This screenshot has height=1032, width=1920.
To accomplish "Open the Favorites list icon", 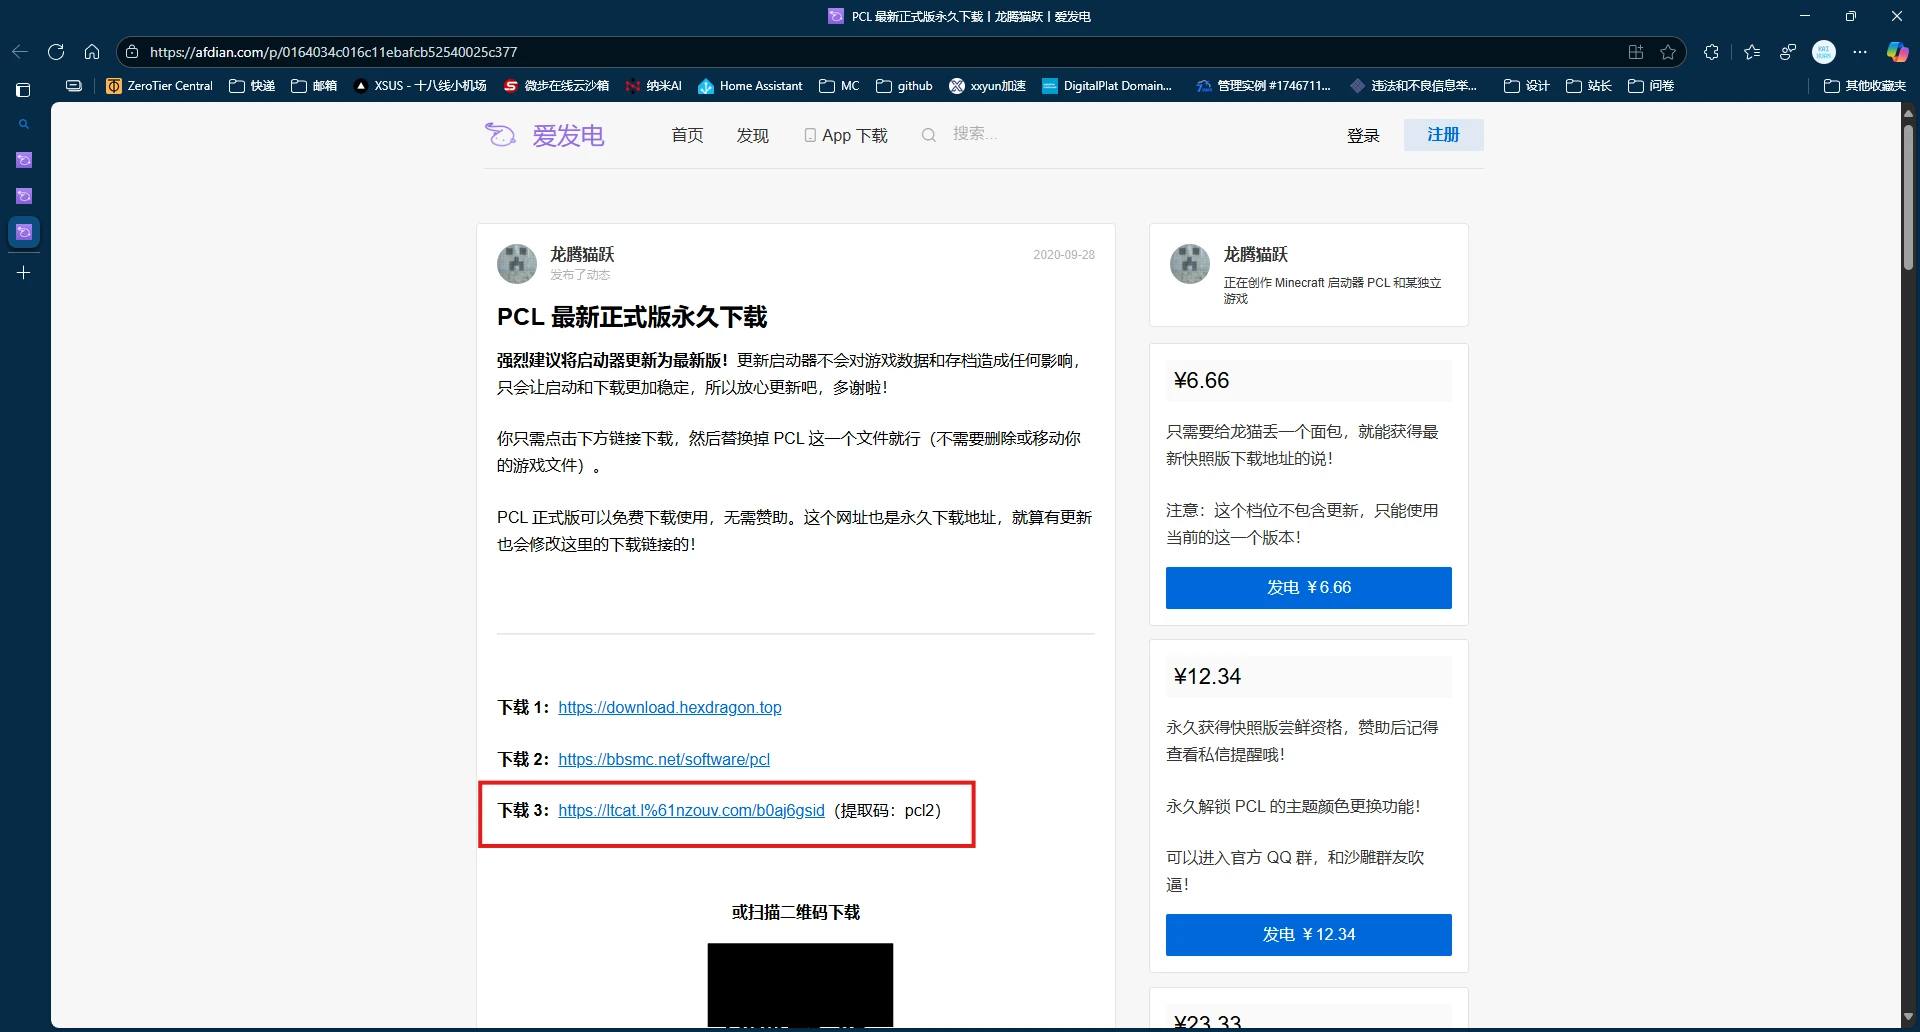I will 1752,52.
